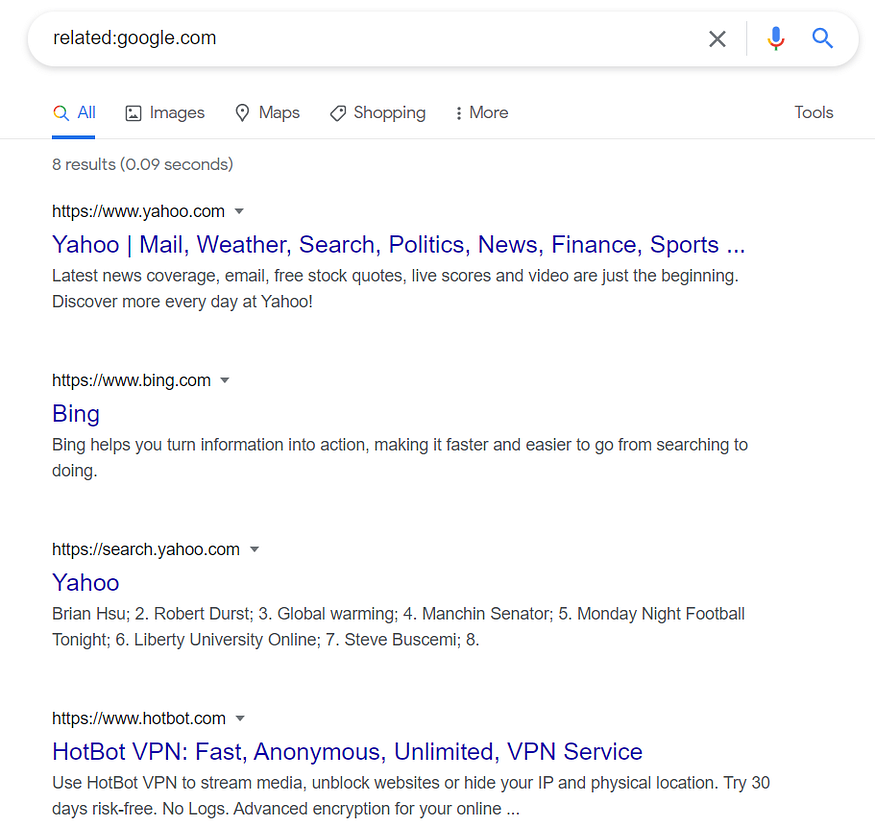Click the Bing description snippet text
Viewport: 875px width, 828px height.
tap(400, 458)
